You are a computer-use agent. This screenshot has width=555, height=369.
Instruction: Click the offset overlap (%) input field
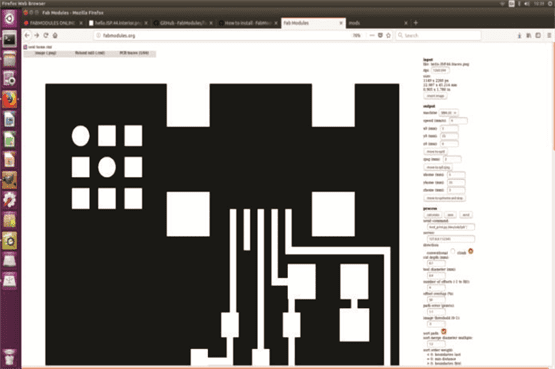click(x=436, y=300)
